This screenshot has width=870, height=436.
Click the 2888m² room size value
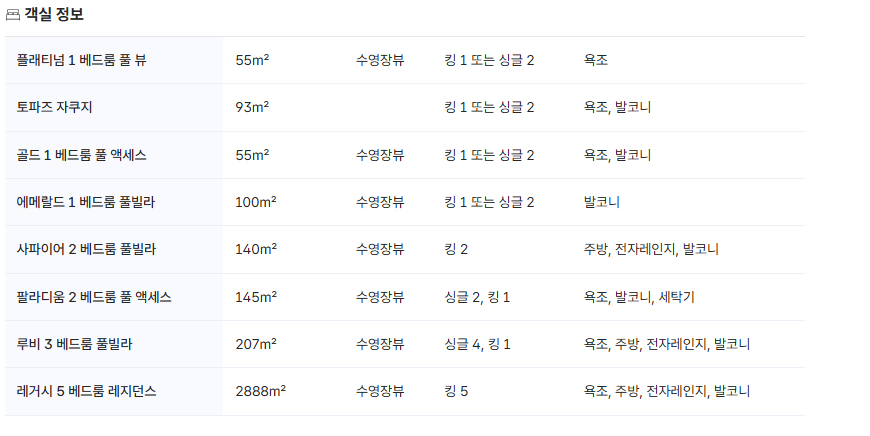pyautogui.click(x=260, y=391)
